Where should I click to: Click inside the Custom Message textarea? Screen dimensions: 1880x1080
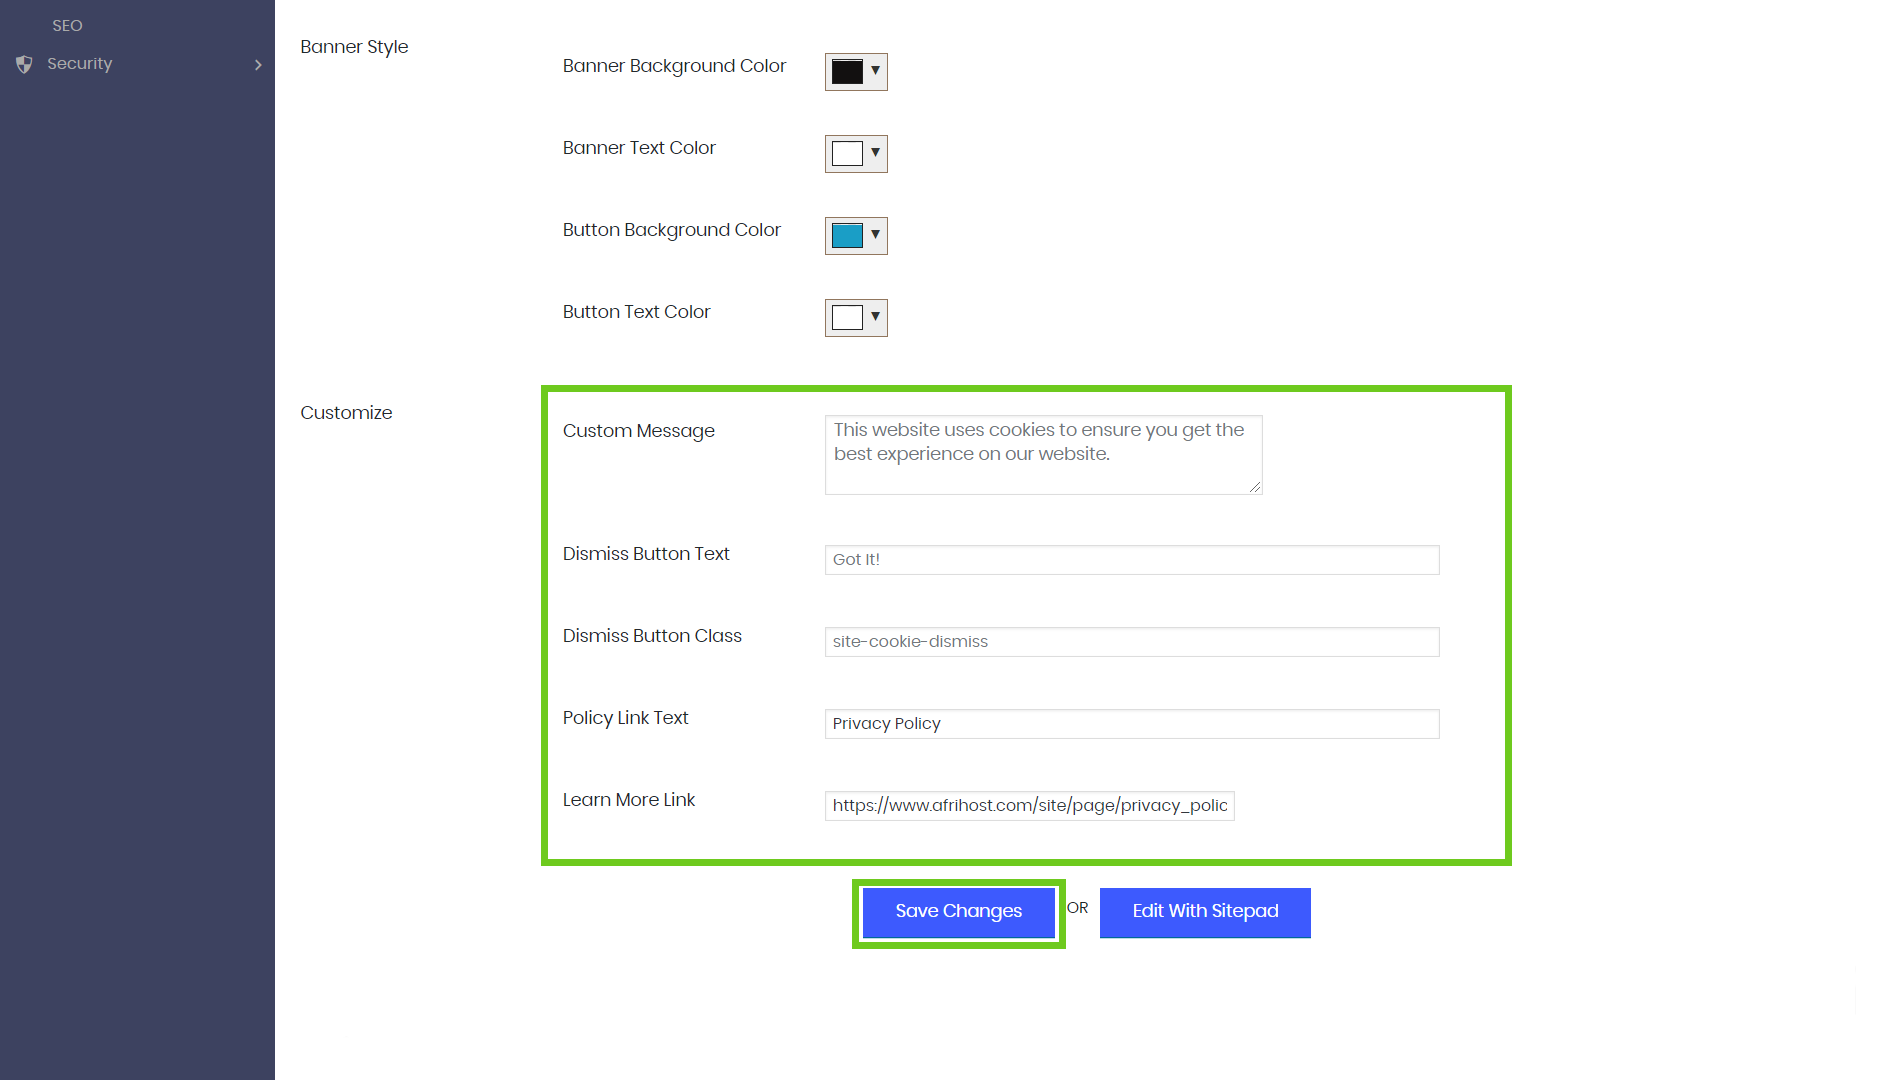[1042, 455]
